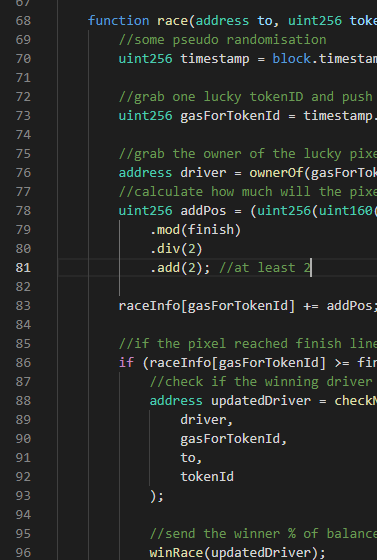Click the '.add(2);' call
Viewport: 377px width, 560px height.
[x=180, y=268]
